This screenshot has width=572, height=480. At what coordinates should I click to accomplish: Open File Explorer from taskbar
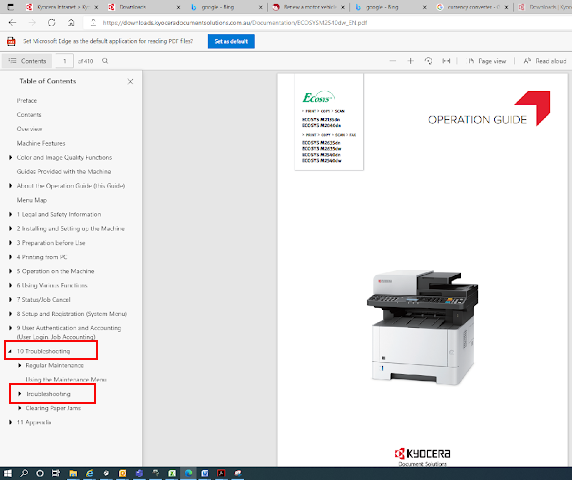pos(73,473)
